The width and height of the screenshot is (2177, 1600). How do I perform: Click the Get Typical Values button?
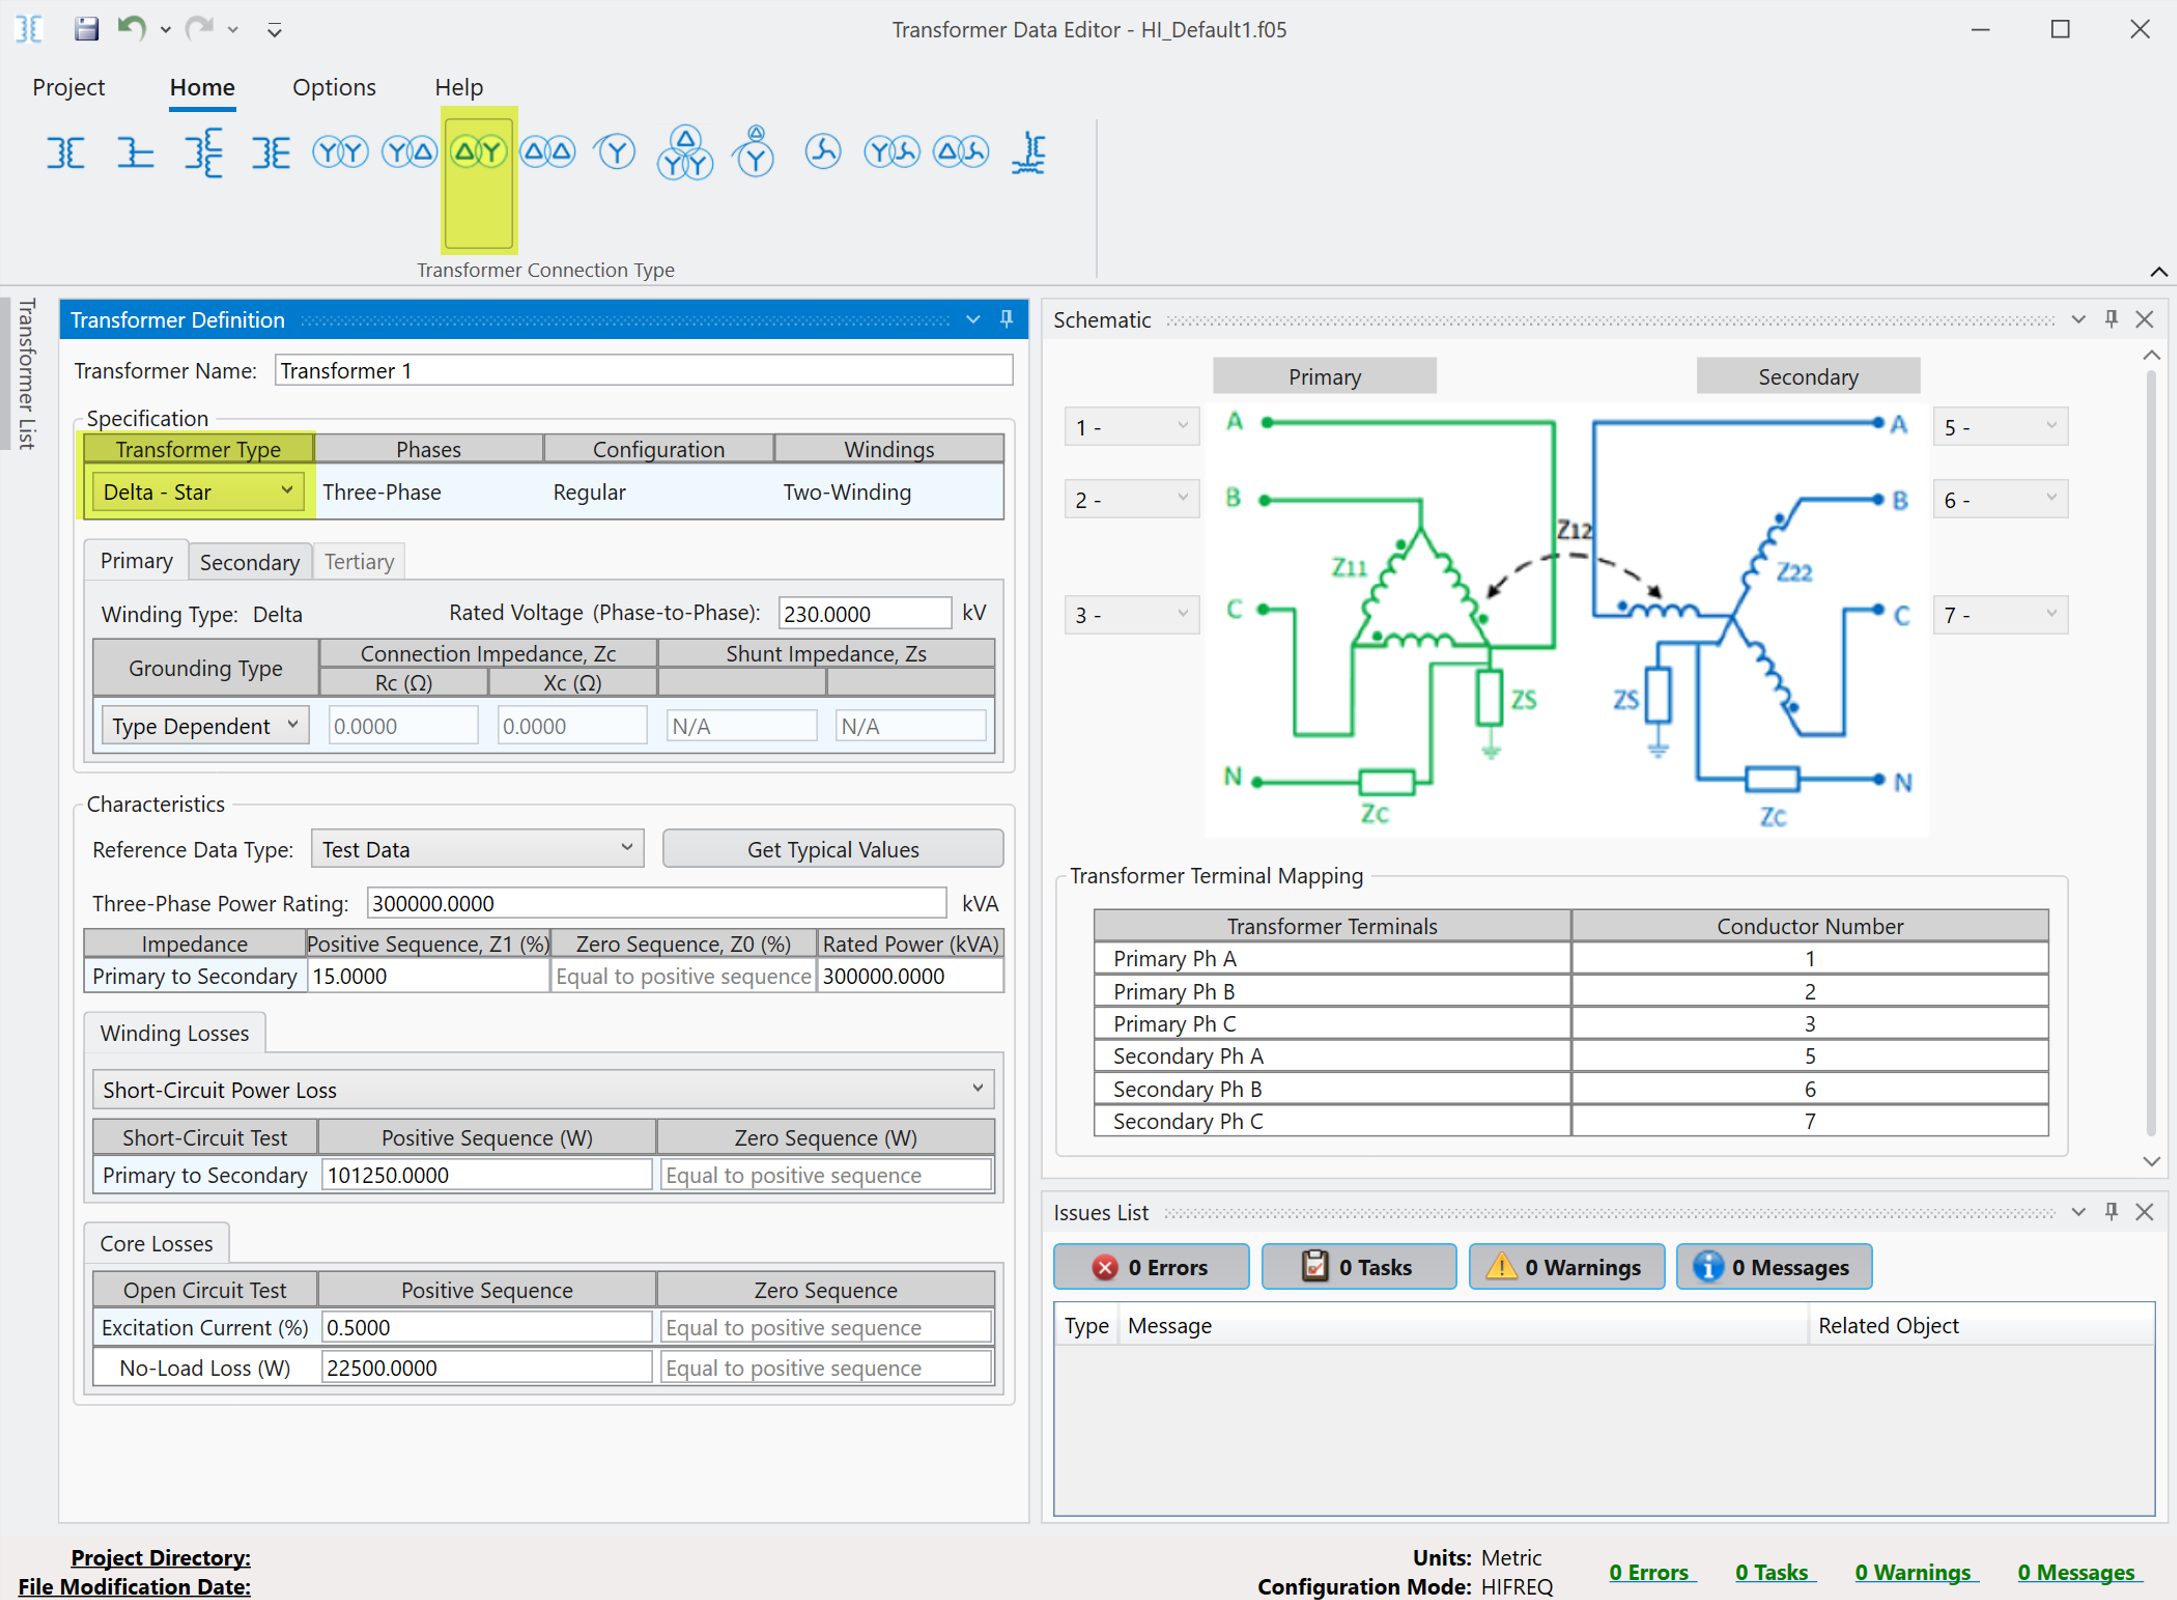[833, 849]
